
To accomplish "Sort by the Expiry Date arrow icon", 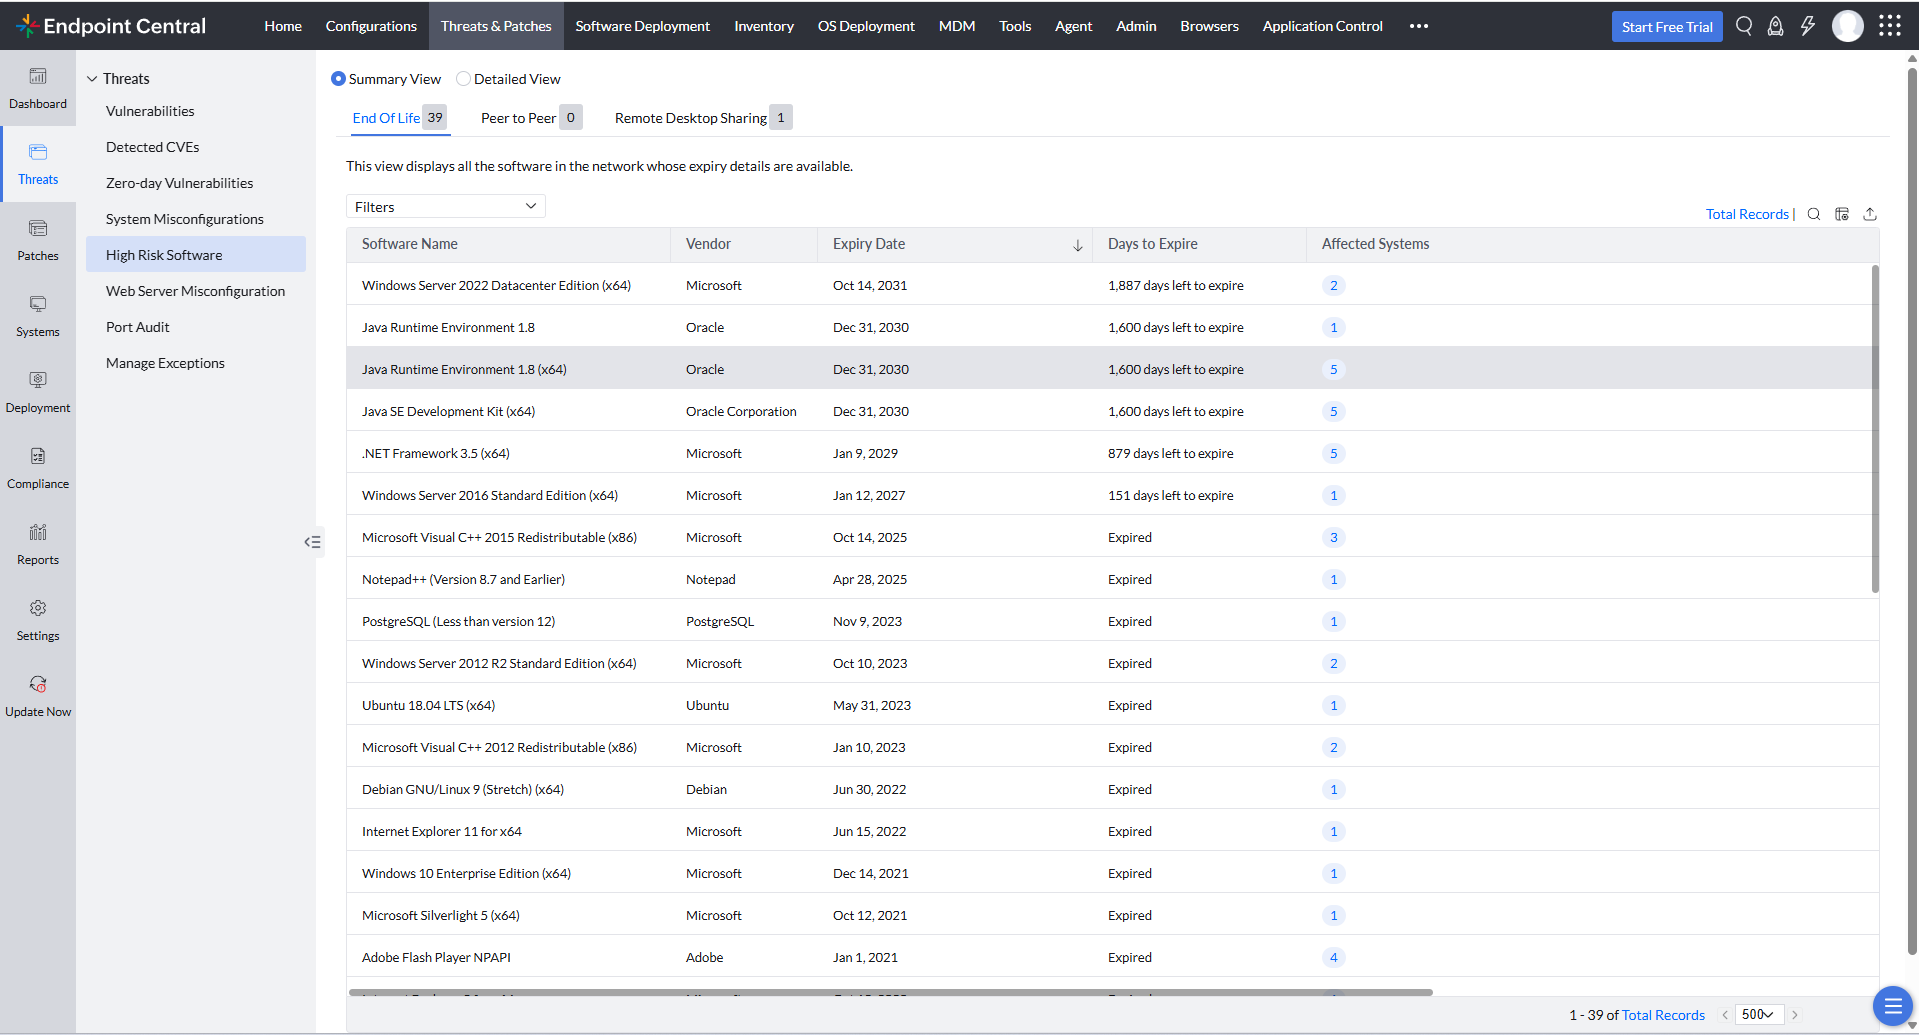I will [1078, 245].
